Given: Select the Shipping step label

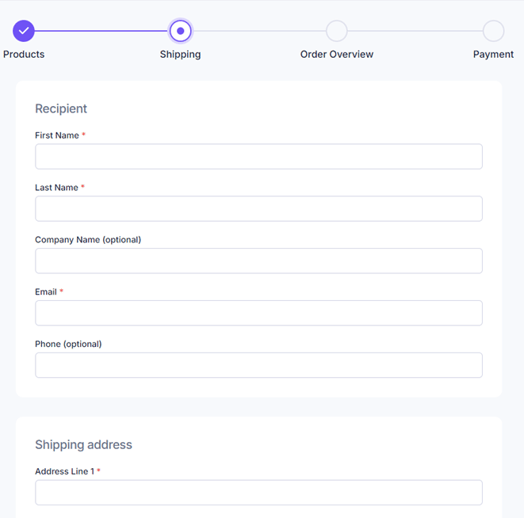Looking at the screenshot, I should pyautogui.click(x=180, y=54).
